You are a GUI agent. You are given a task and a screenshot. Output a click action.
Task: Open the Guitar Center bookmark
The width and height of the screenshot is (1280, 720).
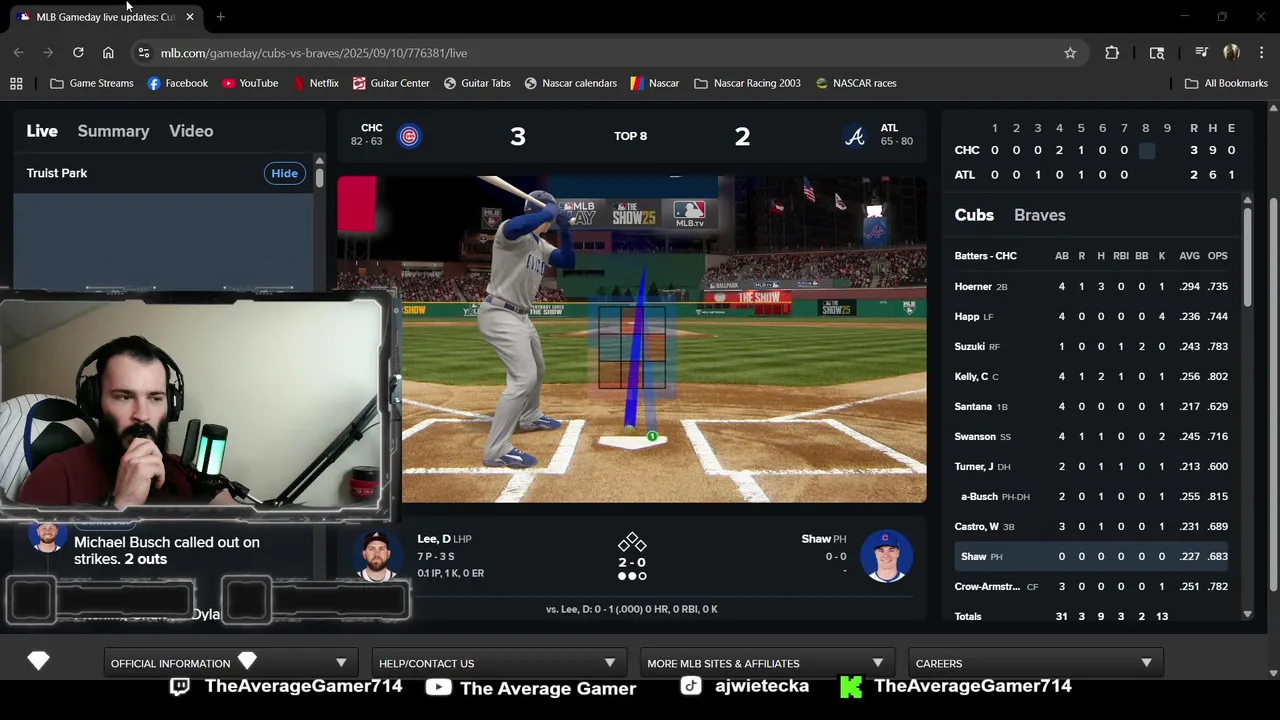391,83
